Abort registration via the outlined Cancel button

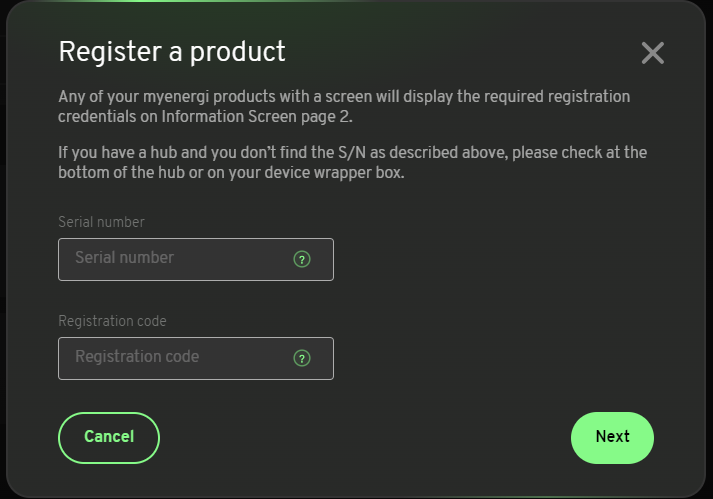(109, 438)
